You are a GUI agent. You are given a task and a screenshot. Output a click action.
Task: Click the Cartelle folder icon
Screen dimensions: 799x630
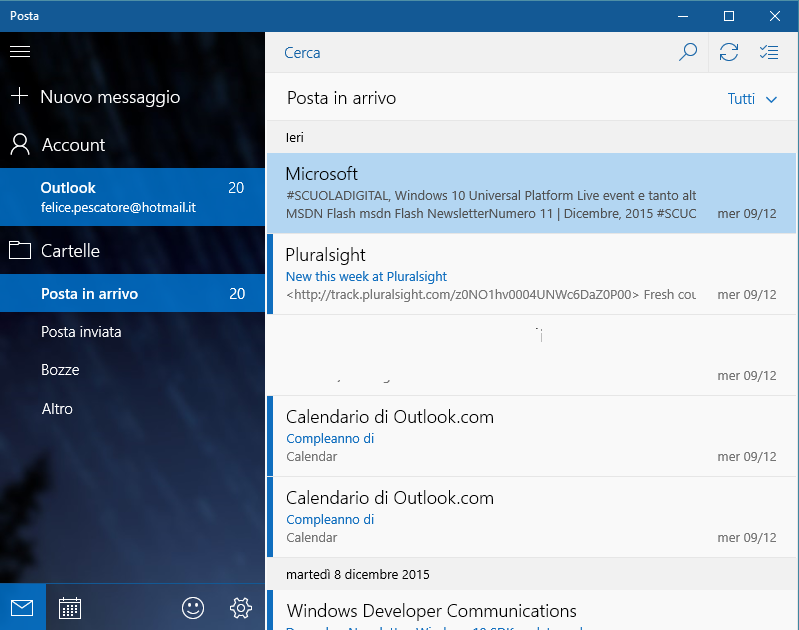[x=20, y=250]
